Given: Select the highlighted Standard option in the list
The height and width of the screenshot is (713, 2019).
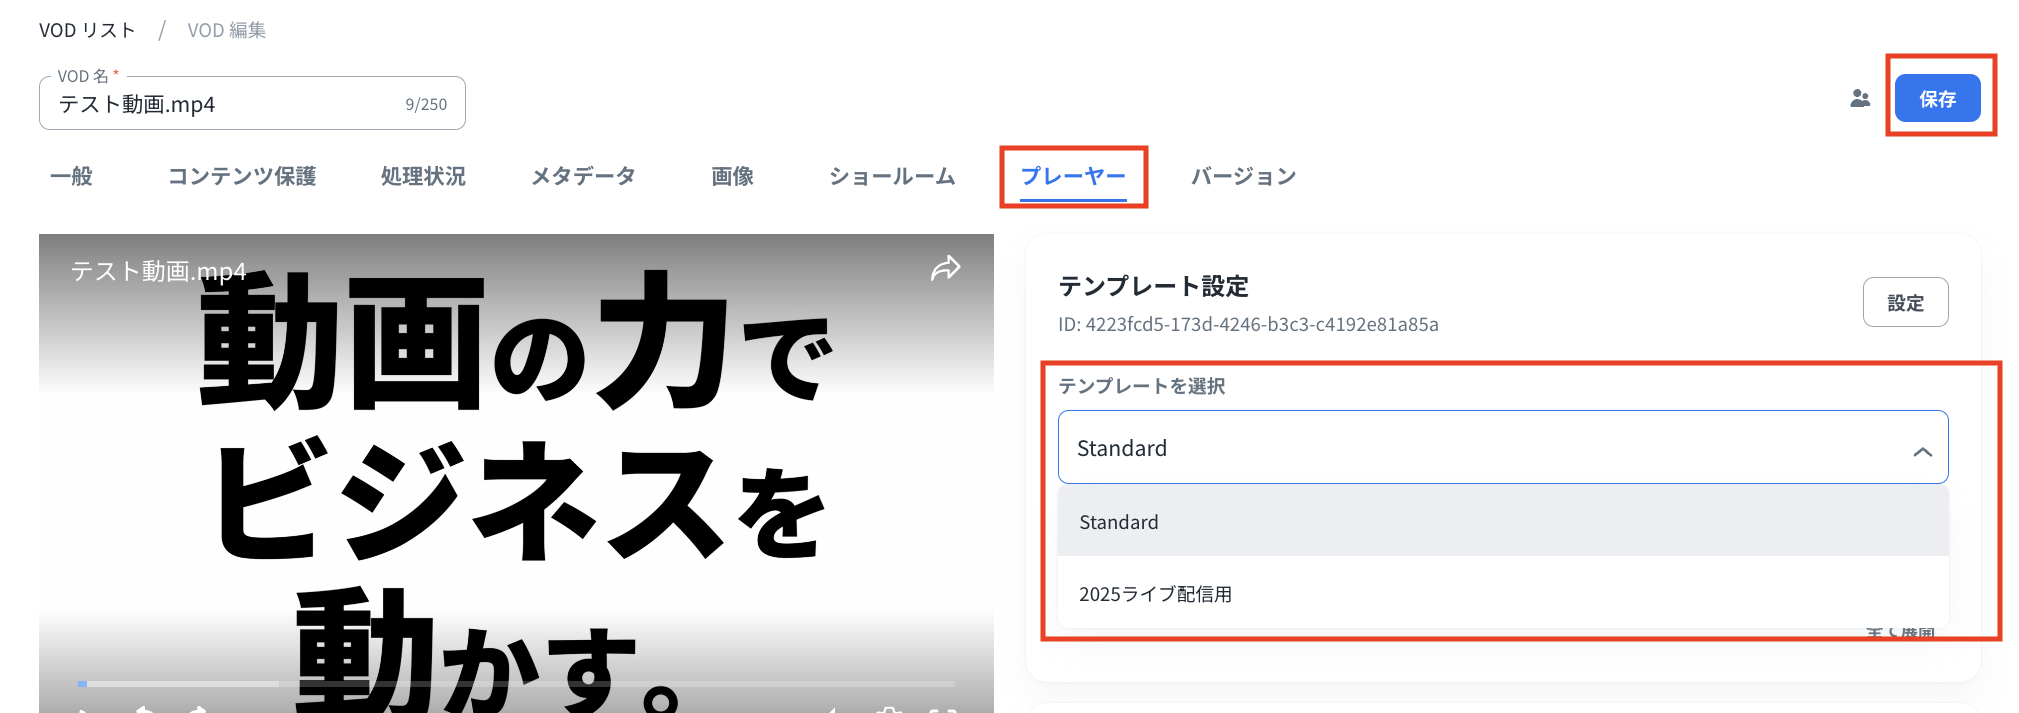Looking at the screenshot, I should coord(1118,522).
